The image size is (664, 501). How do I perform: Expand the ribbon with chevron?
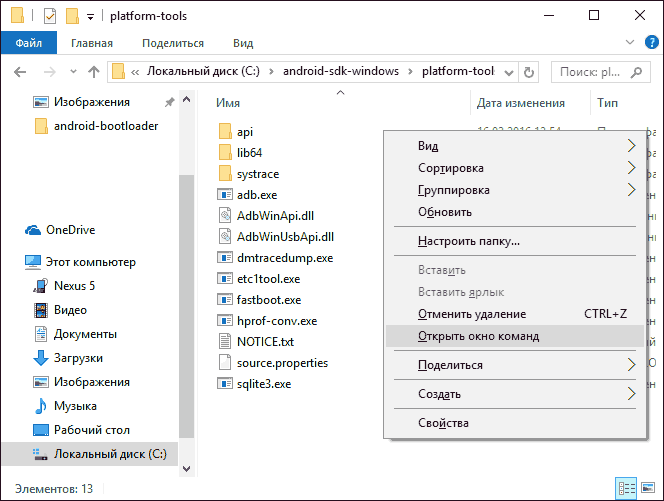point(630,42)
